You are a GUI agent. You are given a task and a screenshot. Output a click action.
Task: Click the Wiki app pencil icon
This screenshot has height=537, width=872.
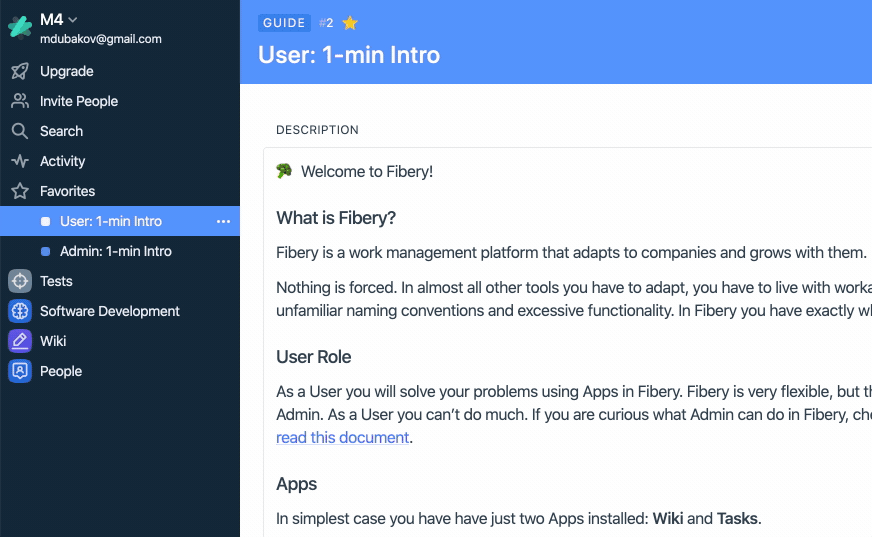click(20, 341)
